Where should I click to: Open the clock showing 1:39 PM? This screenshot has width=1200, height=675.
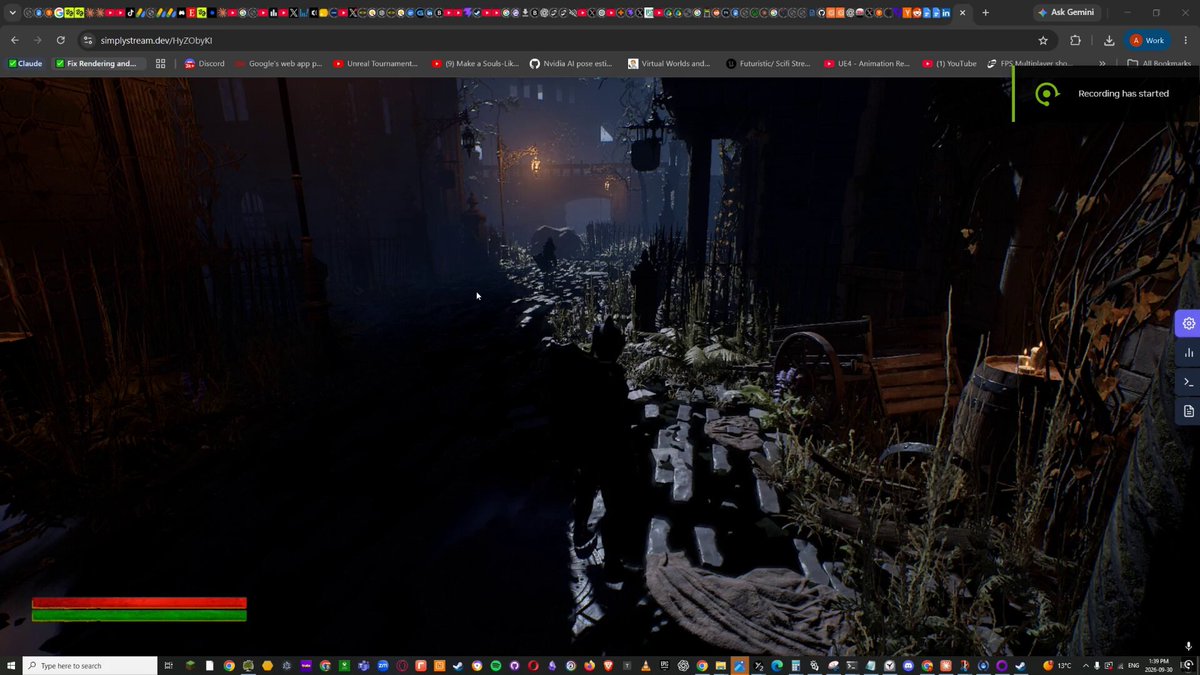[x=1159, y=665]
